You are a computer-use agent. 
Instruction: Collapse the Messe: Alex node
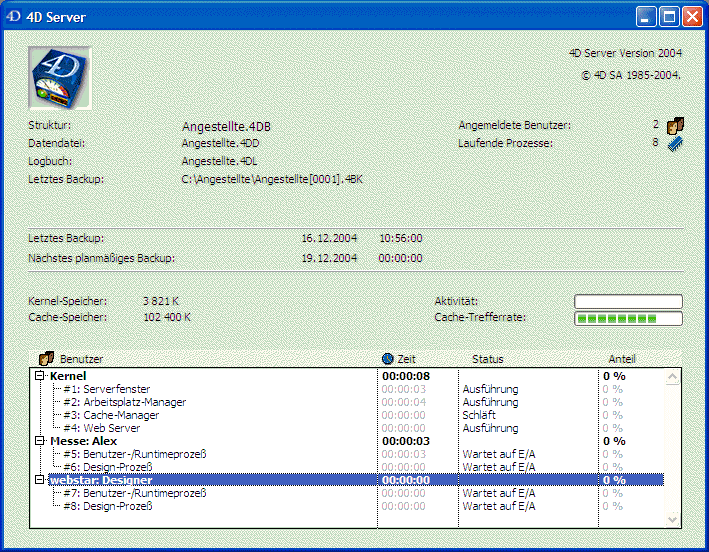(x=40, y=441)
